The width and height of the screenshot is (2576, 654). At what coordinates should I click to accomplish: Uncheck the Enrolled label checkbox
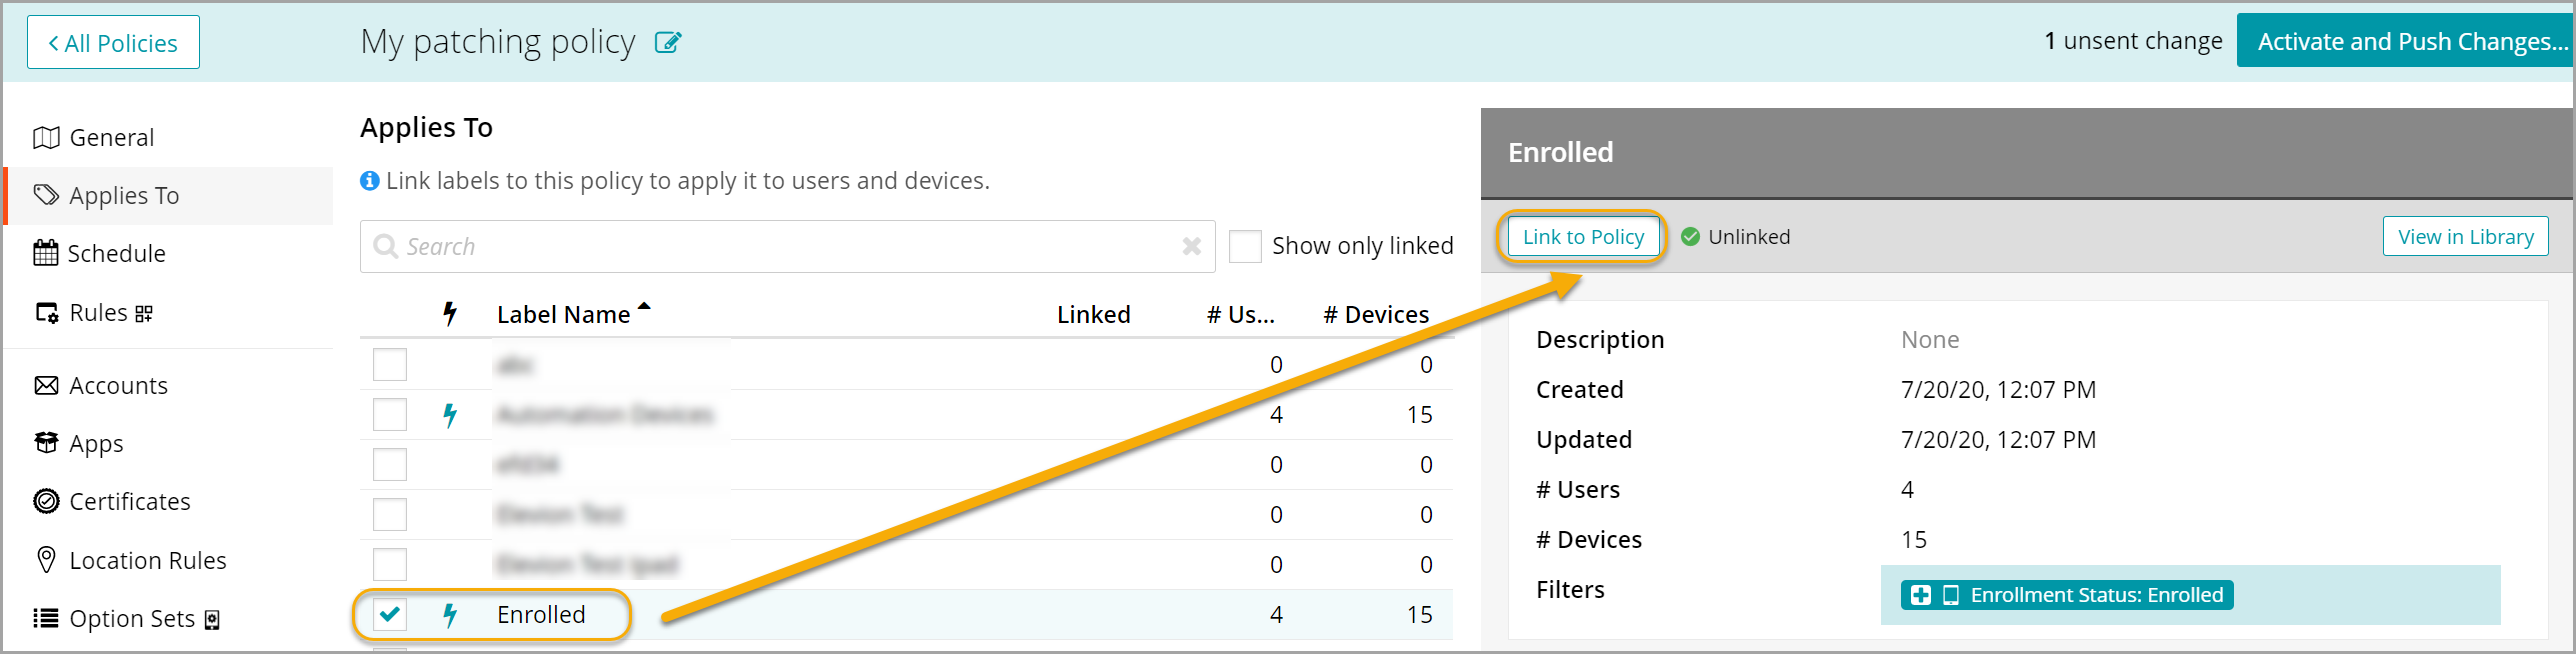[390, 615]
